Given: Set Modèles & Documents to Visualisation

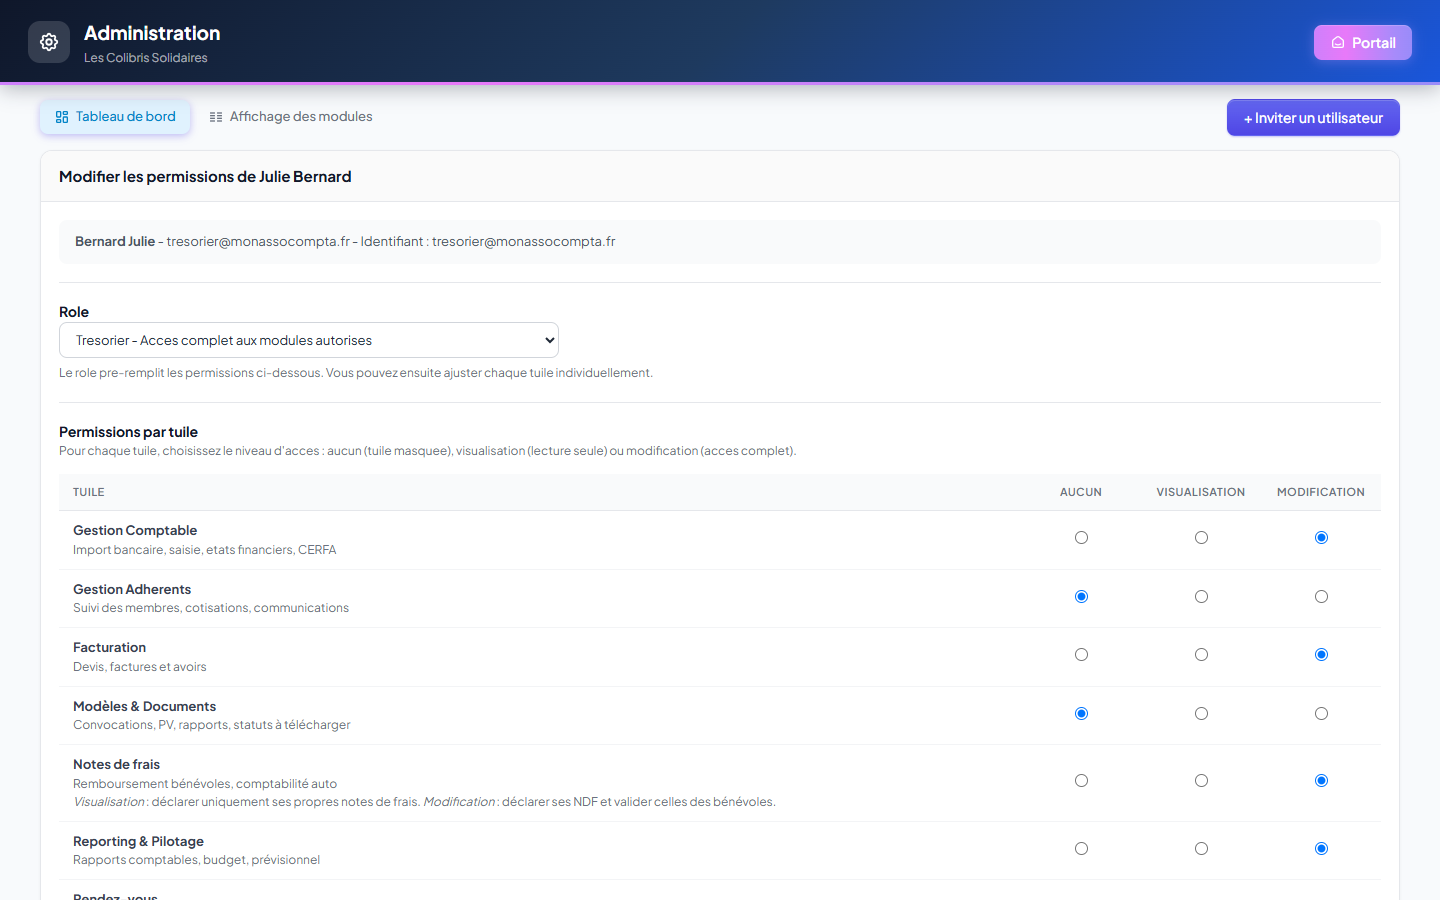Looking at the screenshot, I should coord(1201,714).
